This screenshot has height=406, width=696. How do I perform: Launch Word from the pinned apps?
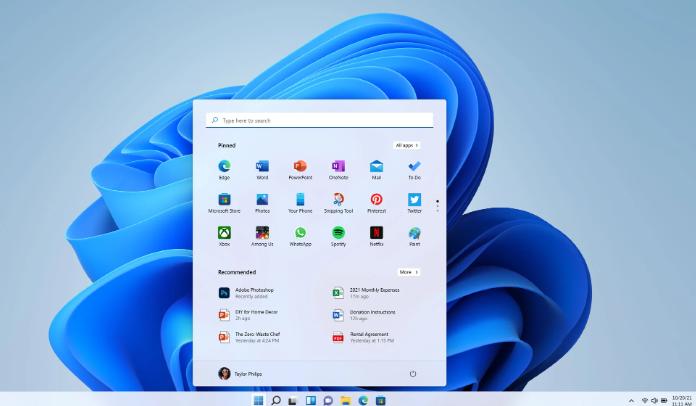coord(262,169)
